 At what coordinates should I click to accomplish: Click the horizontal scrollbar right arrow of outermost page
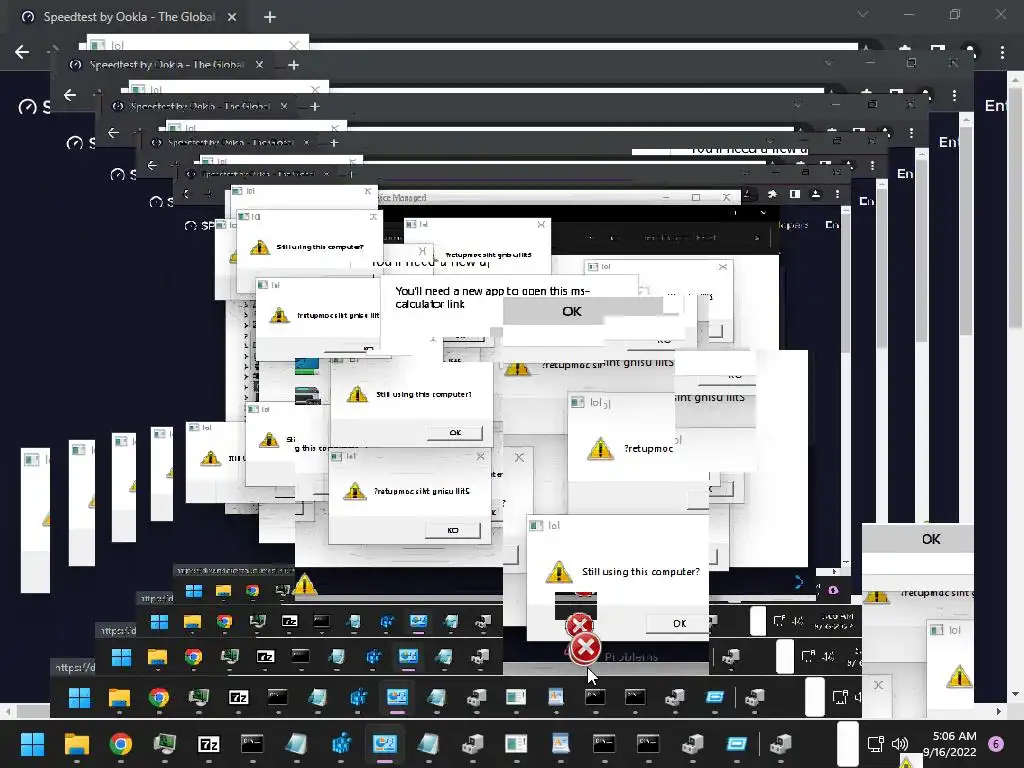point(999,711)
